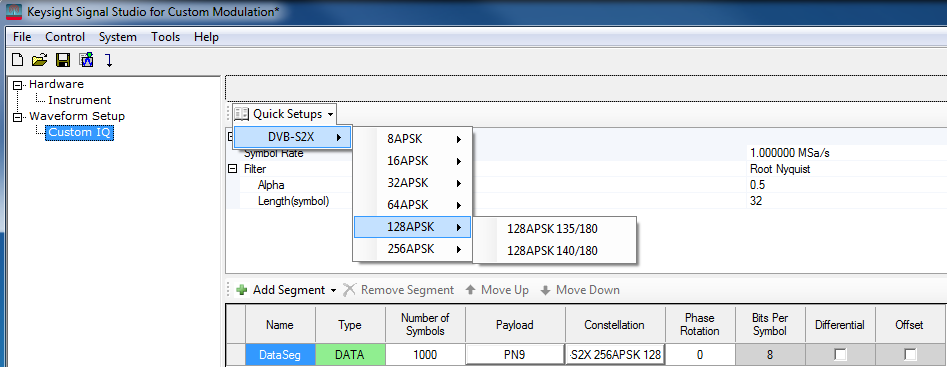This screenshot has height=367, width=947.
Task: Edit the Phase Rotation value 0
Action: click(700, 355)
